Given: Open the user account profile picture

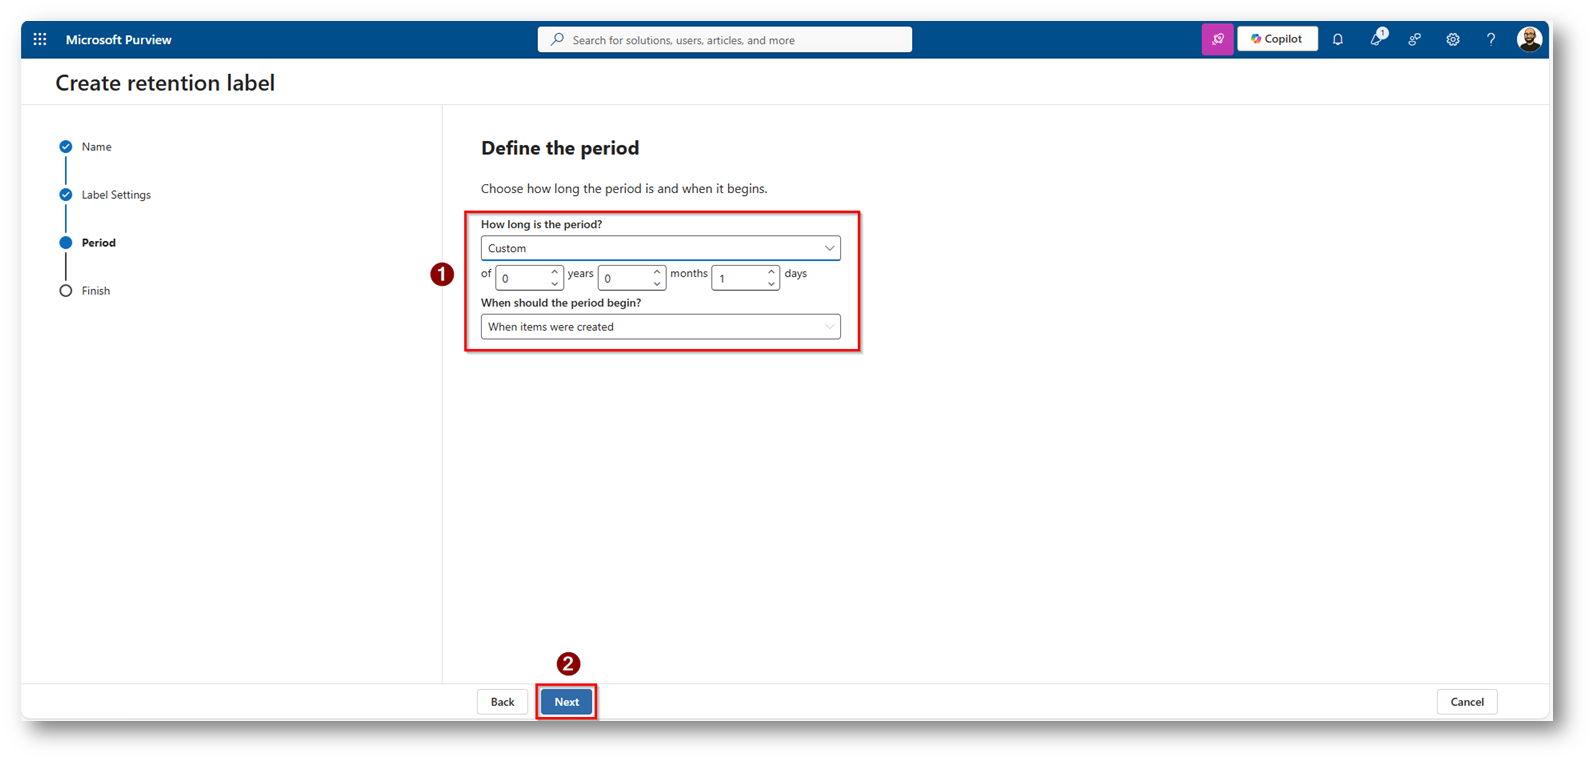Looking at the screenshot, I should (1529, 39).
